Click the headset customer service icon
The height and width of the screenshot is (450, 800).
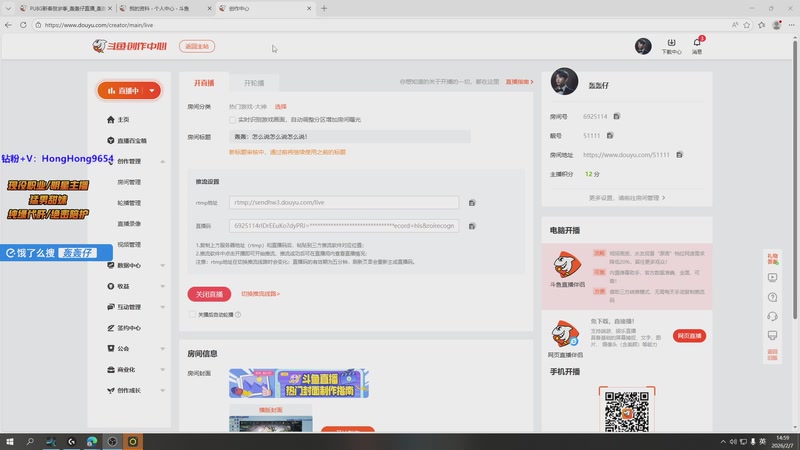point(772,317)
